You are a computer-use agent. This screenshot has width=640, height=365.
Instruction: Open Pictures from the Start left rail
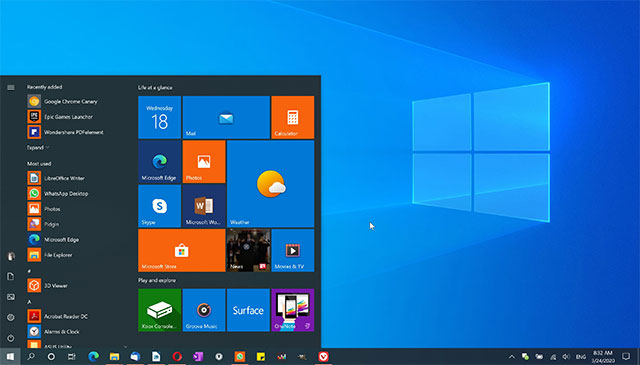tap(11, 297)
